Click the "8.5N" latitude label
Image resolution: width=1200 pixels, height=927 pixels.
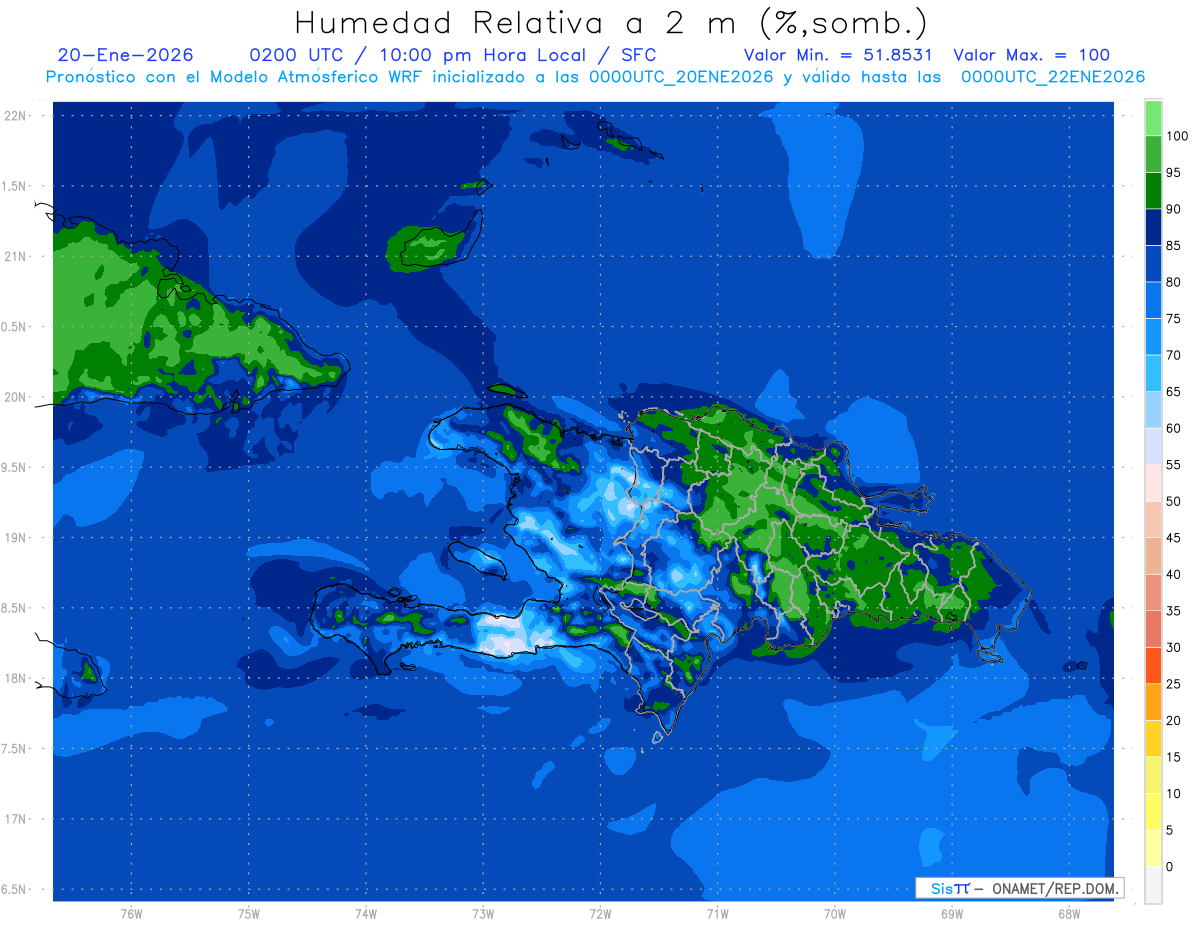[15, 608]
